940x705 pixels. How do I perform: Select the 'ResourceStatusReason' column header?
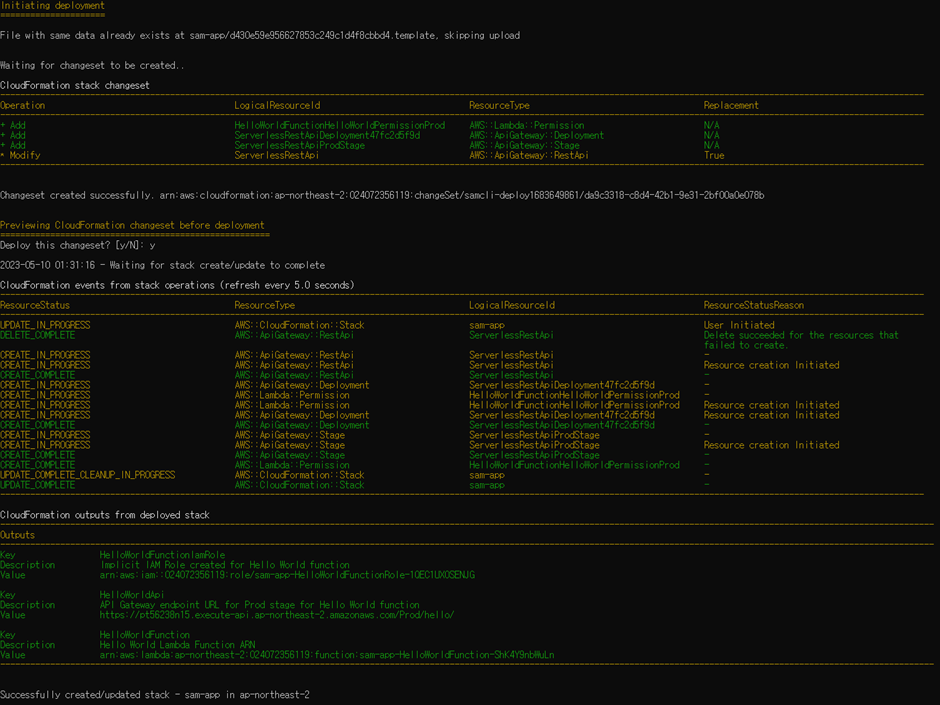(x=754, y=305)
